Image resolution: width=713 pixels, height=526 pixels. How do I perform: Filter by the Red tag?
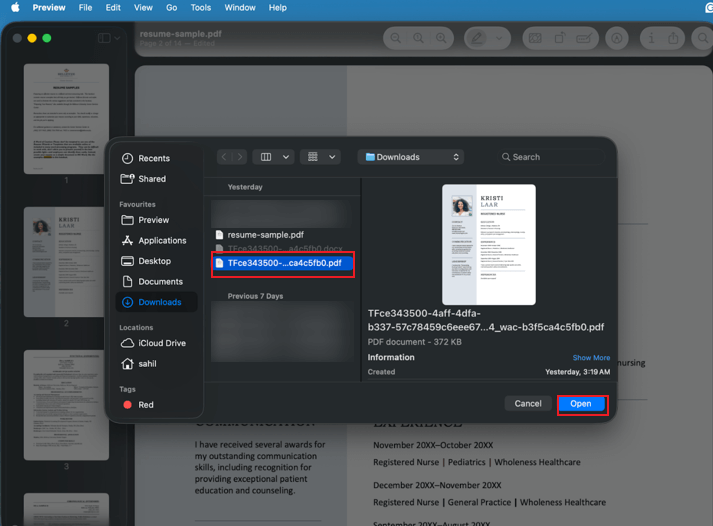(x=155, y=405)
